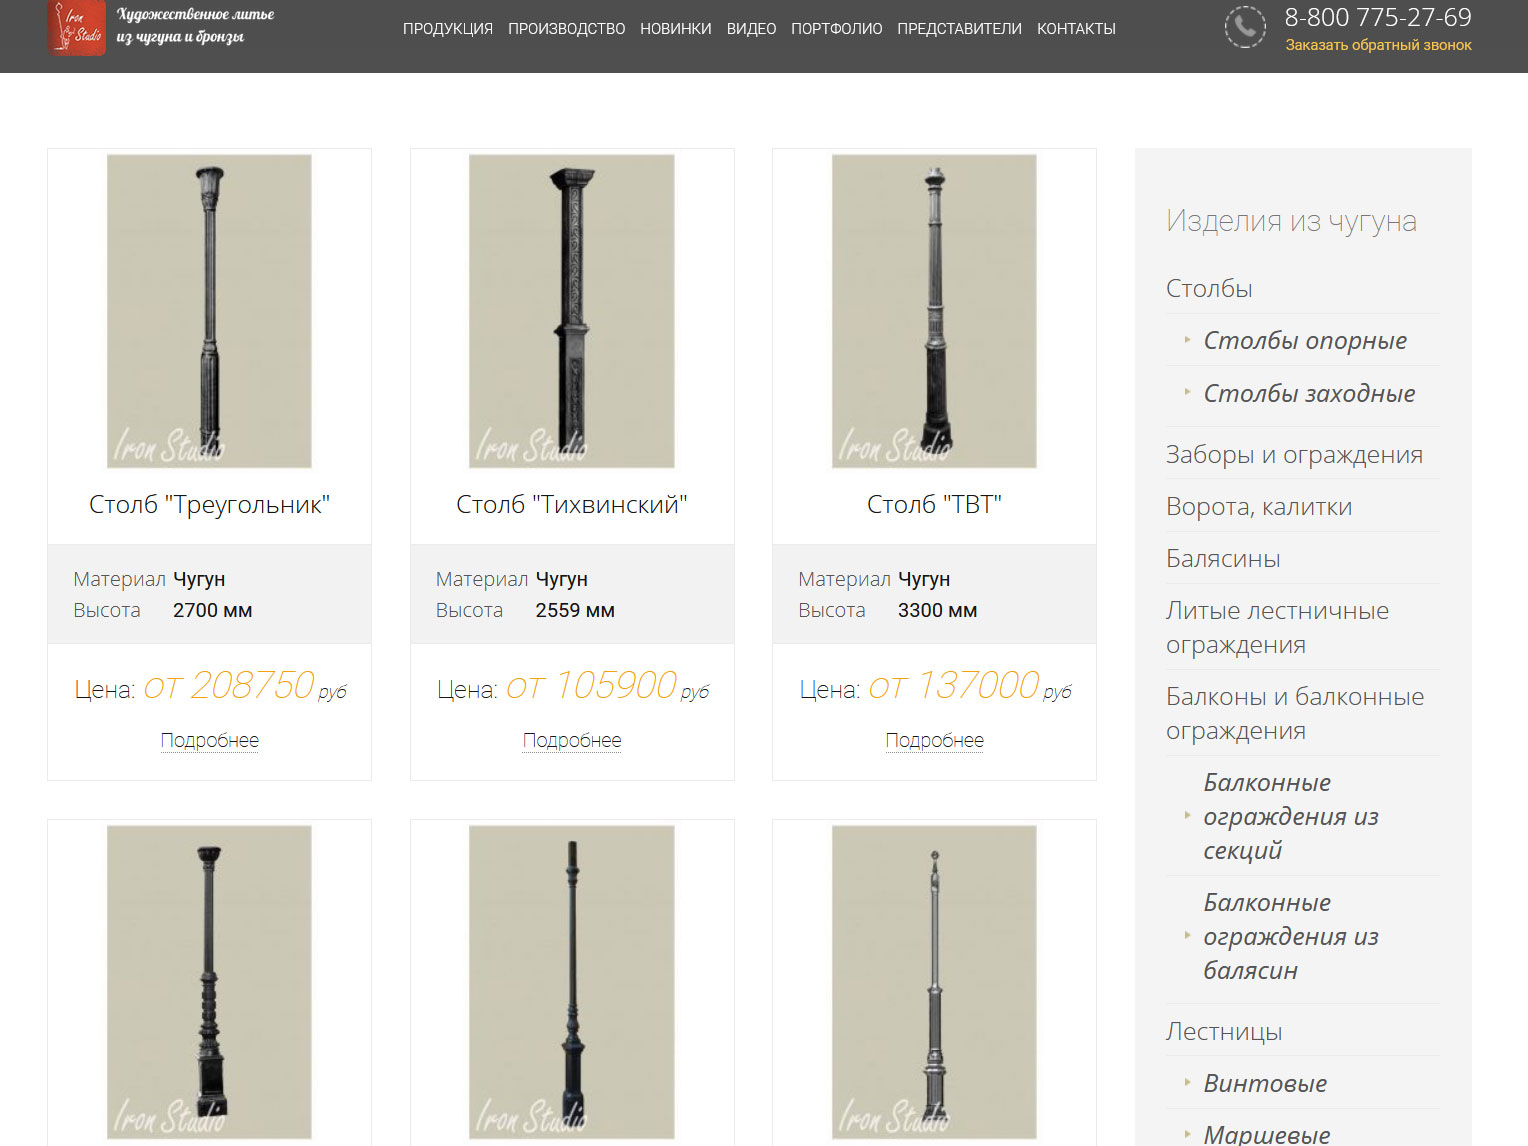1528x1146 pixels.
Task: Open Заборы и ограждения category
Action: pyautogui.click(x=1294, y=454)
